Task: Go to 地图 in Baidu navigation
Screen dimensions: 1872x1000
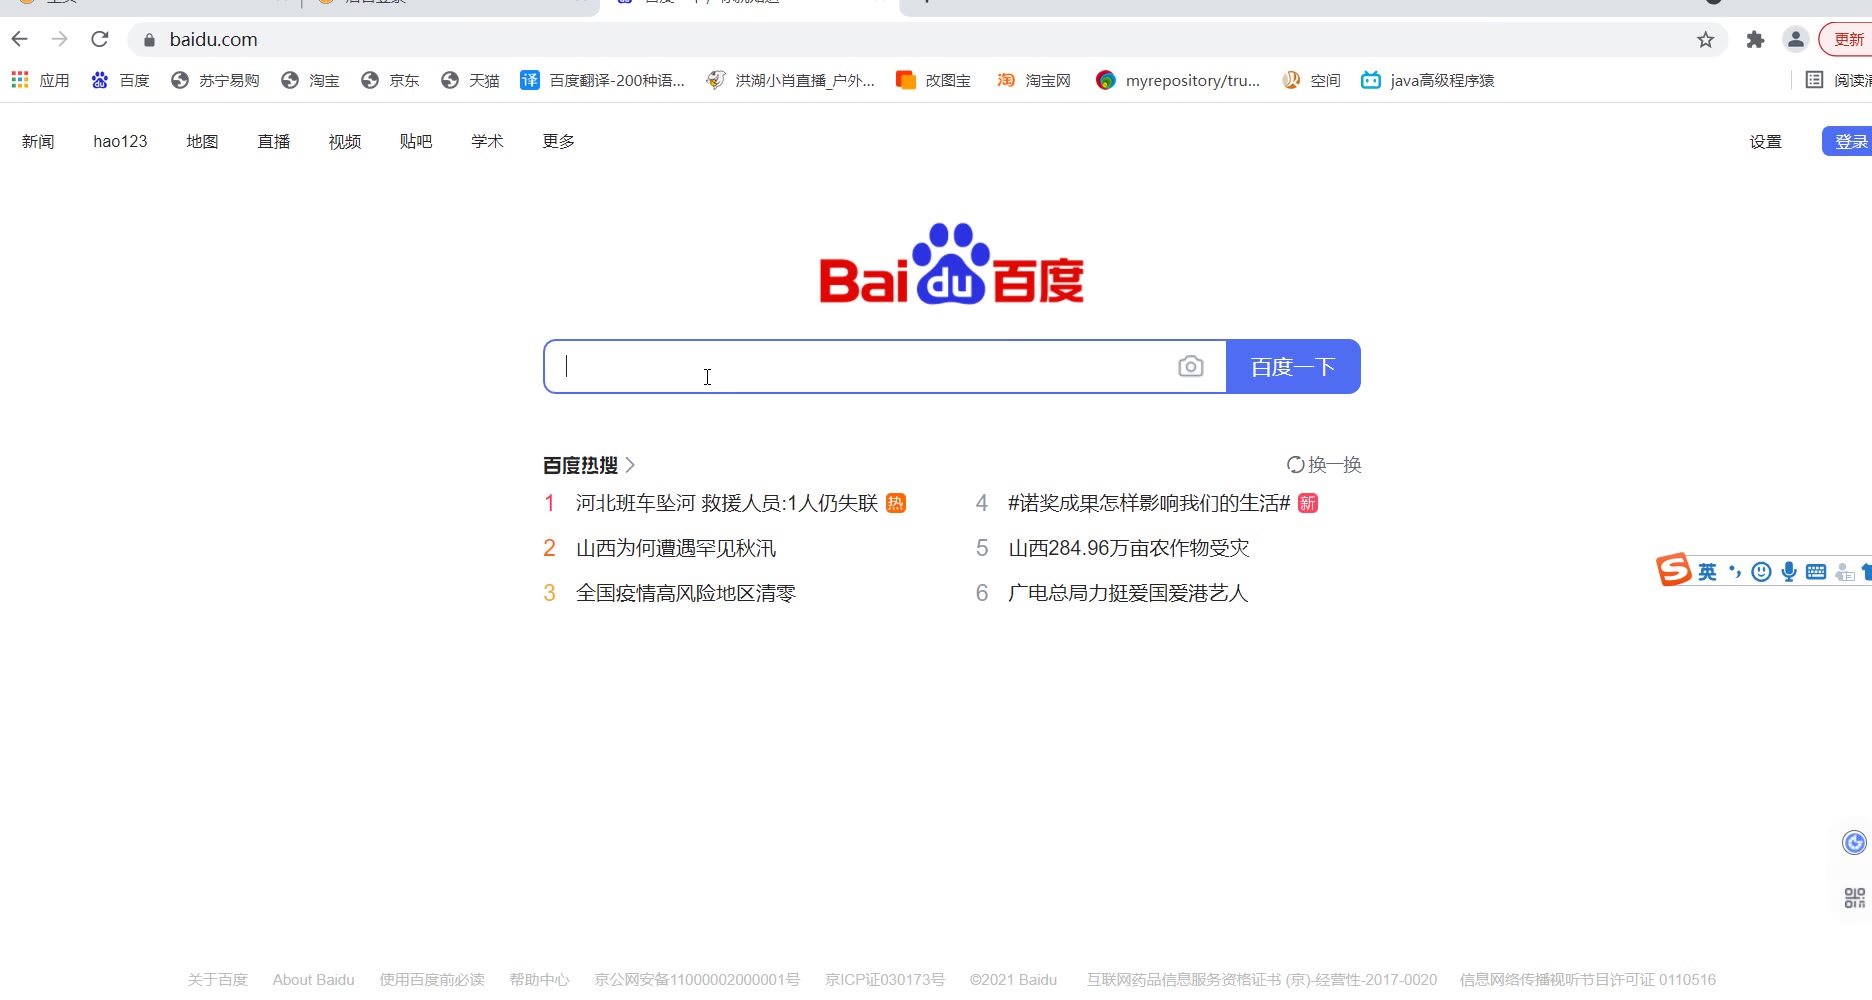Action: 202,142
